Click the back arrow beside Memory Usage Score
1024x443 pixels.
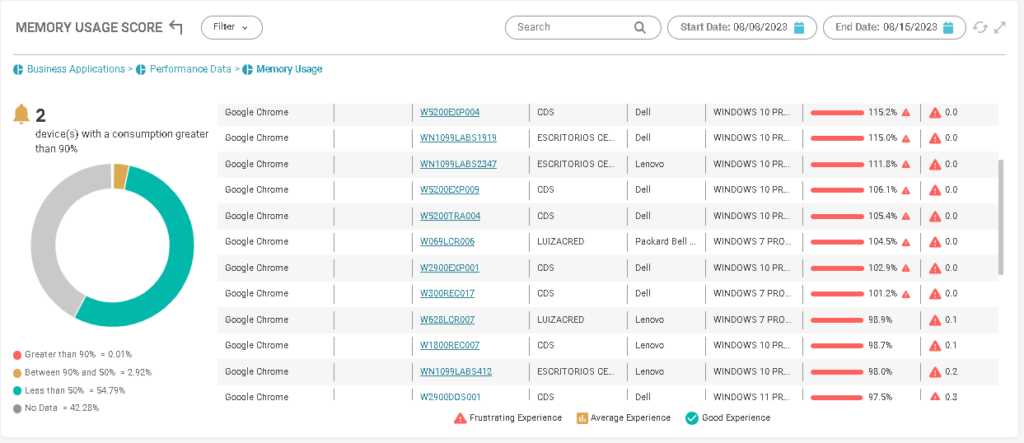click(177, 27)
